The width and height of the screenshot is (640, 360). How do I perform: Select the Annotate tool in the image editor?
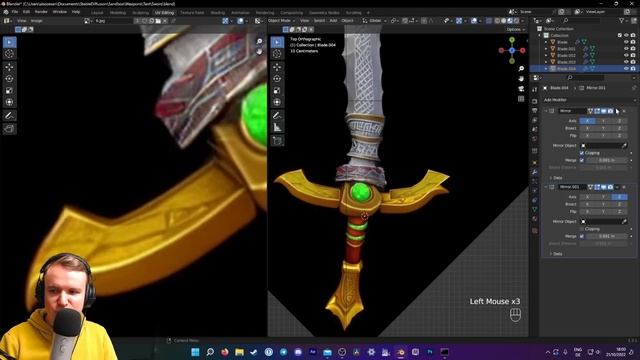coord(10,116)
